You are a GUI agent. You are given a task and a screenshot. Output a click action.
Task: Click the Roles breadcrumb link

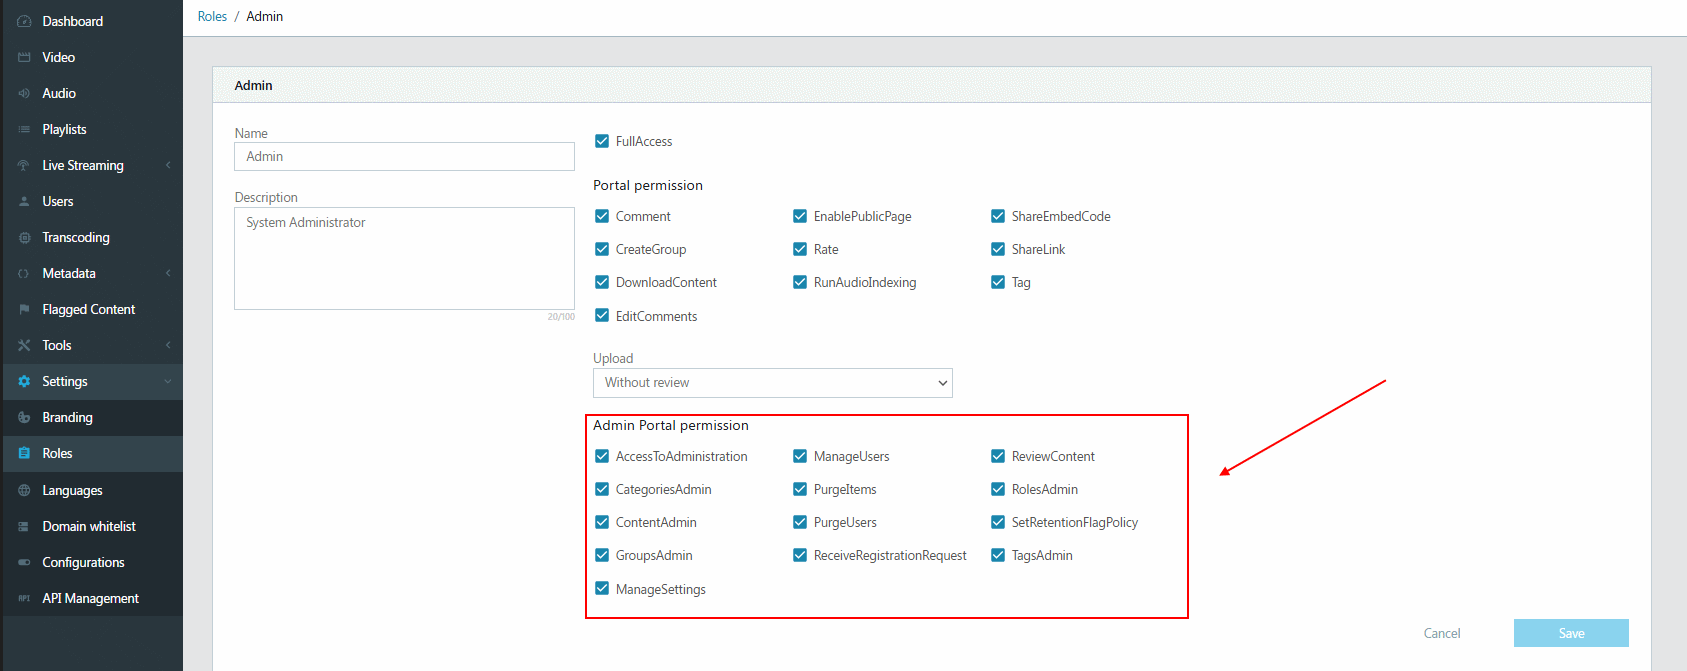tap(212, 16)
